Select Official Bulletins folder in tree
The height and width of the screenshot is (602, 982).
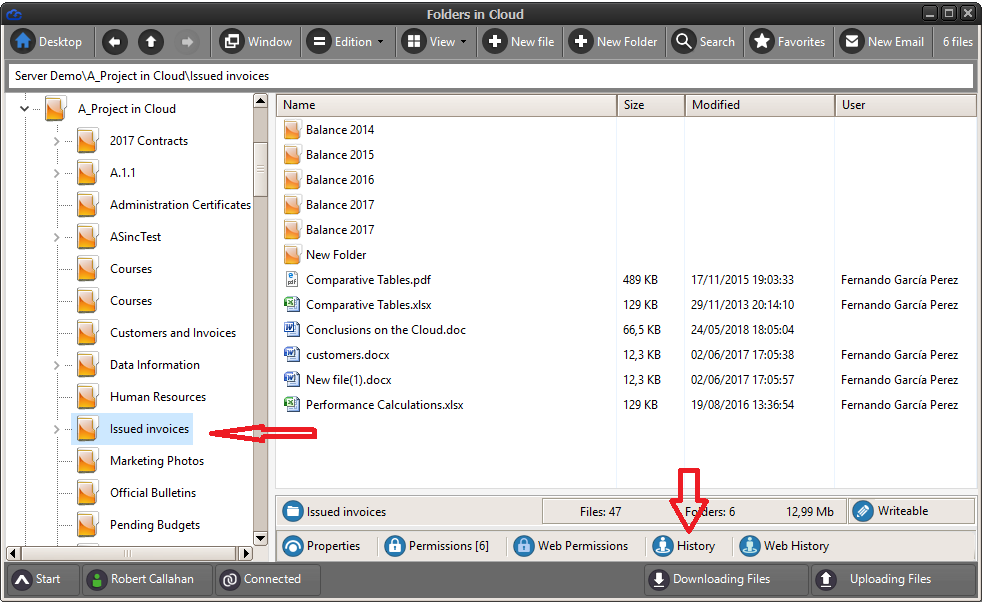[x=153, y=492]
